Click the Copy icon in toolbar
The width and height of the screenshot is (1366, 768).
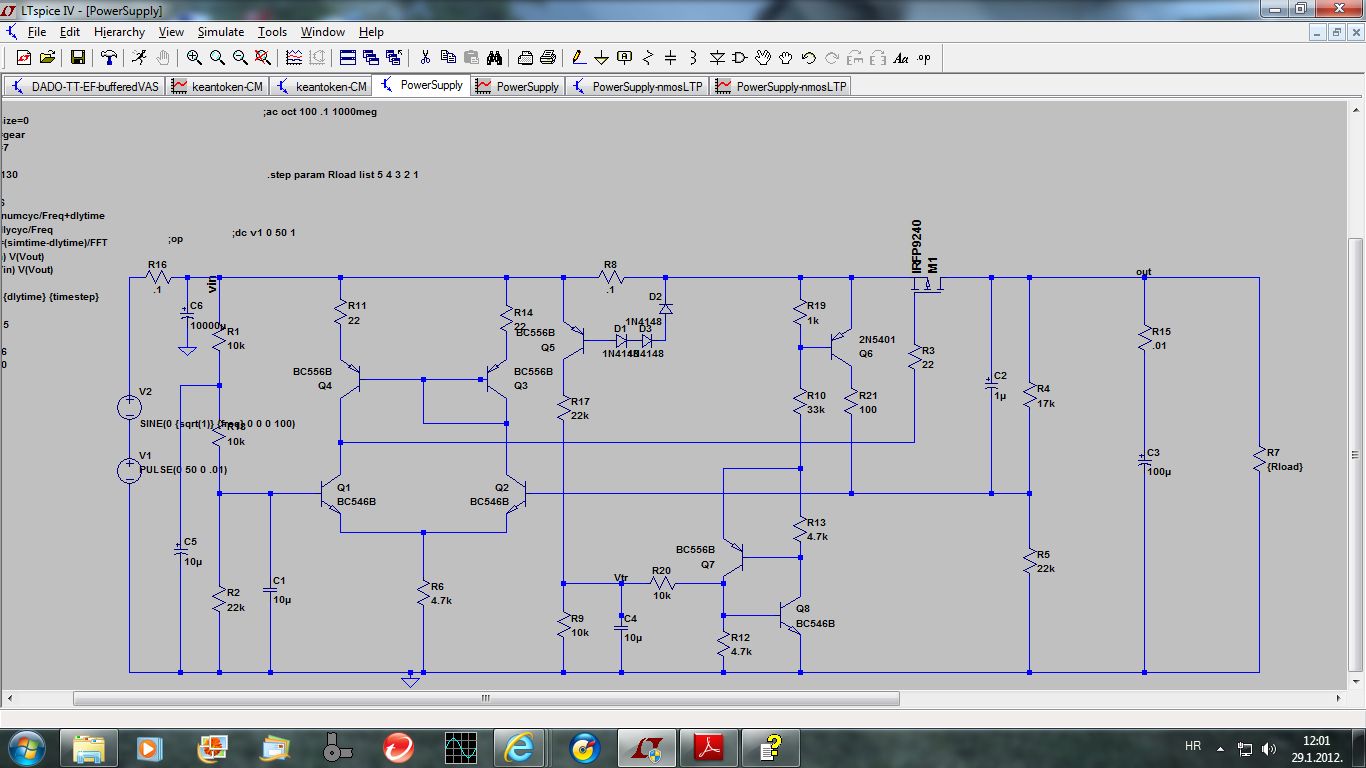[x=448, y=58]
